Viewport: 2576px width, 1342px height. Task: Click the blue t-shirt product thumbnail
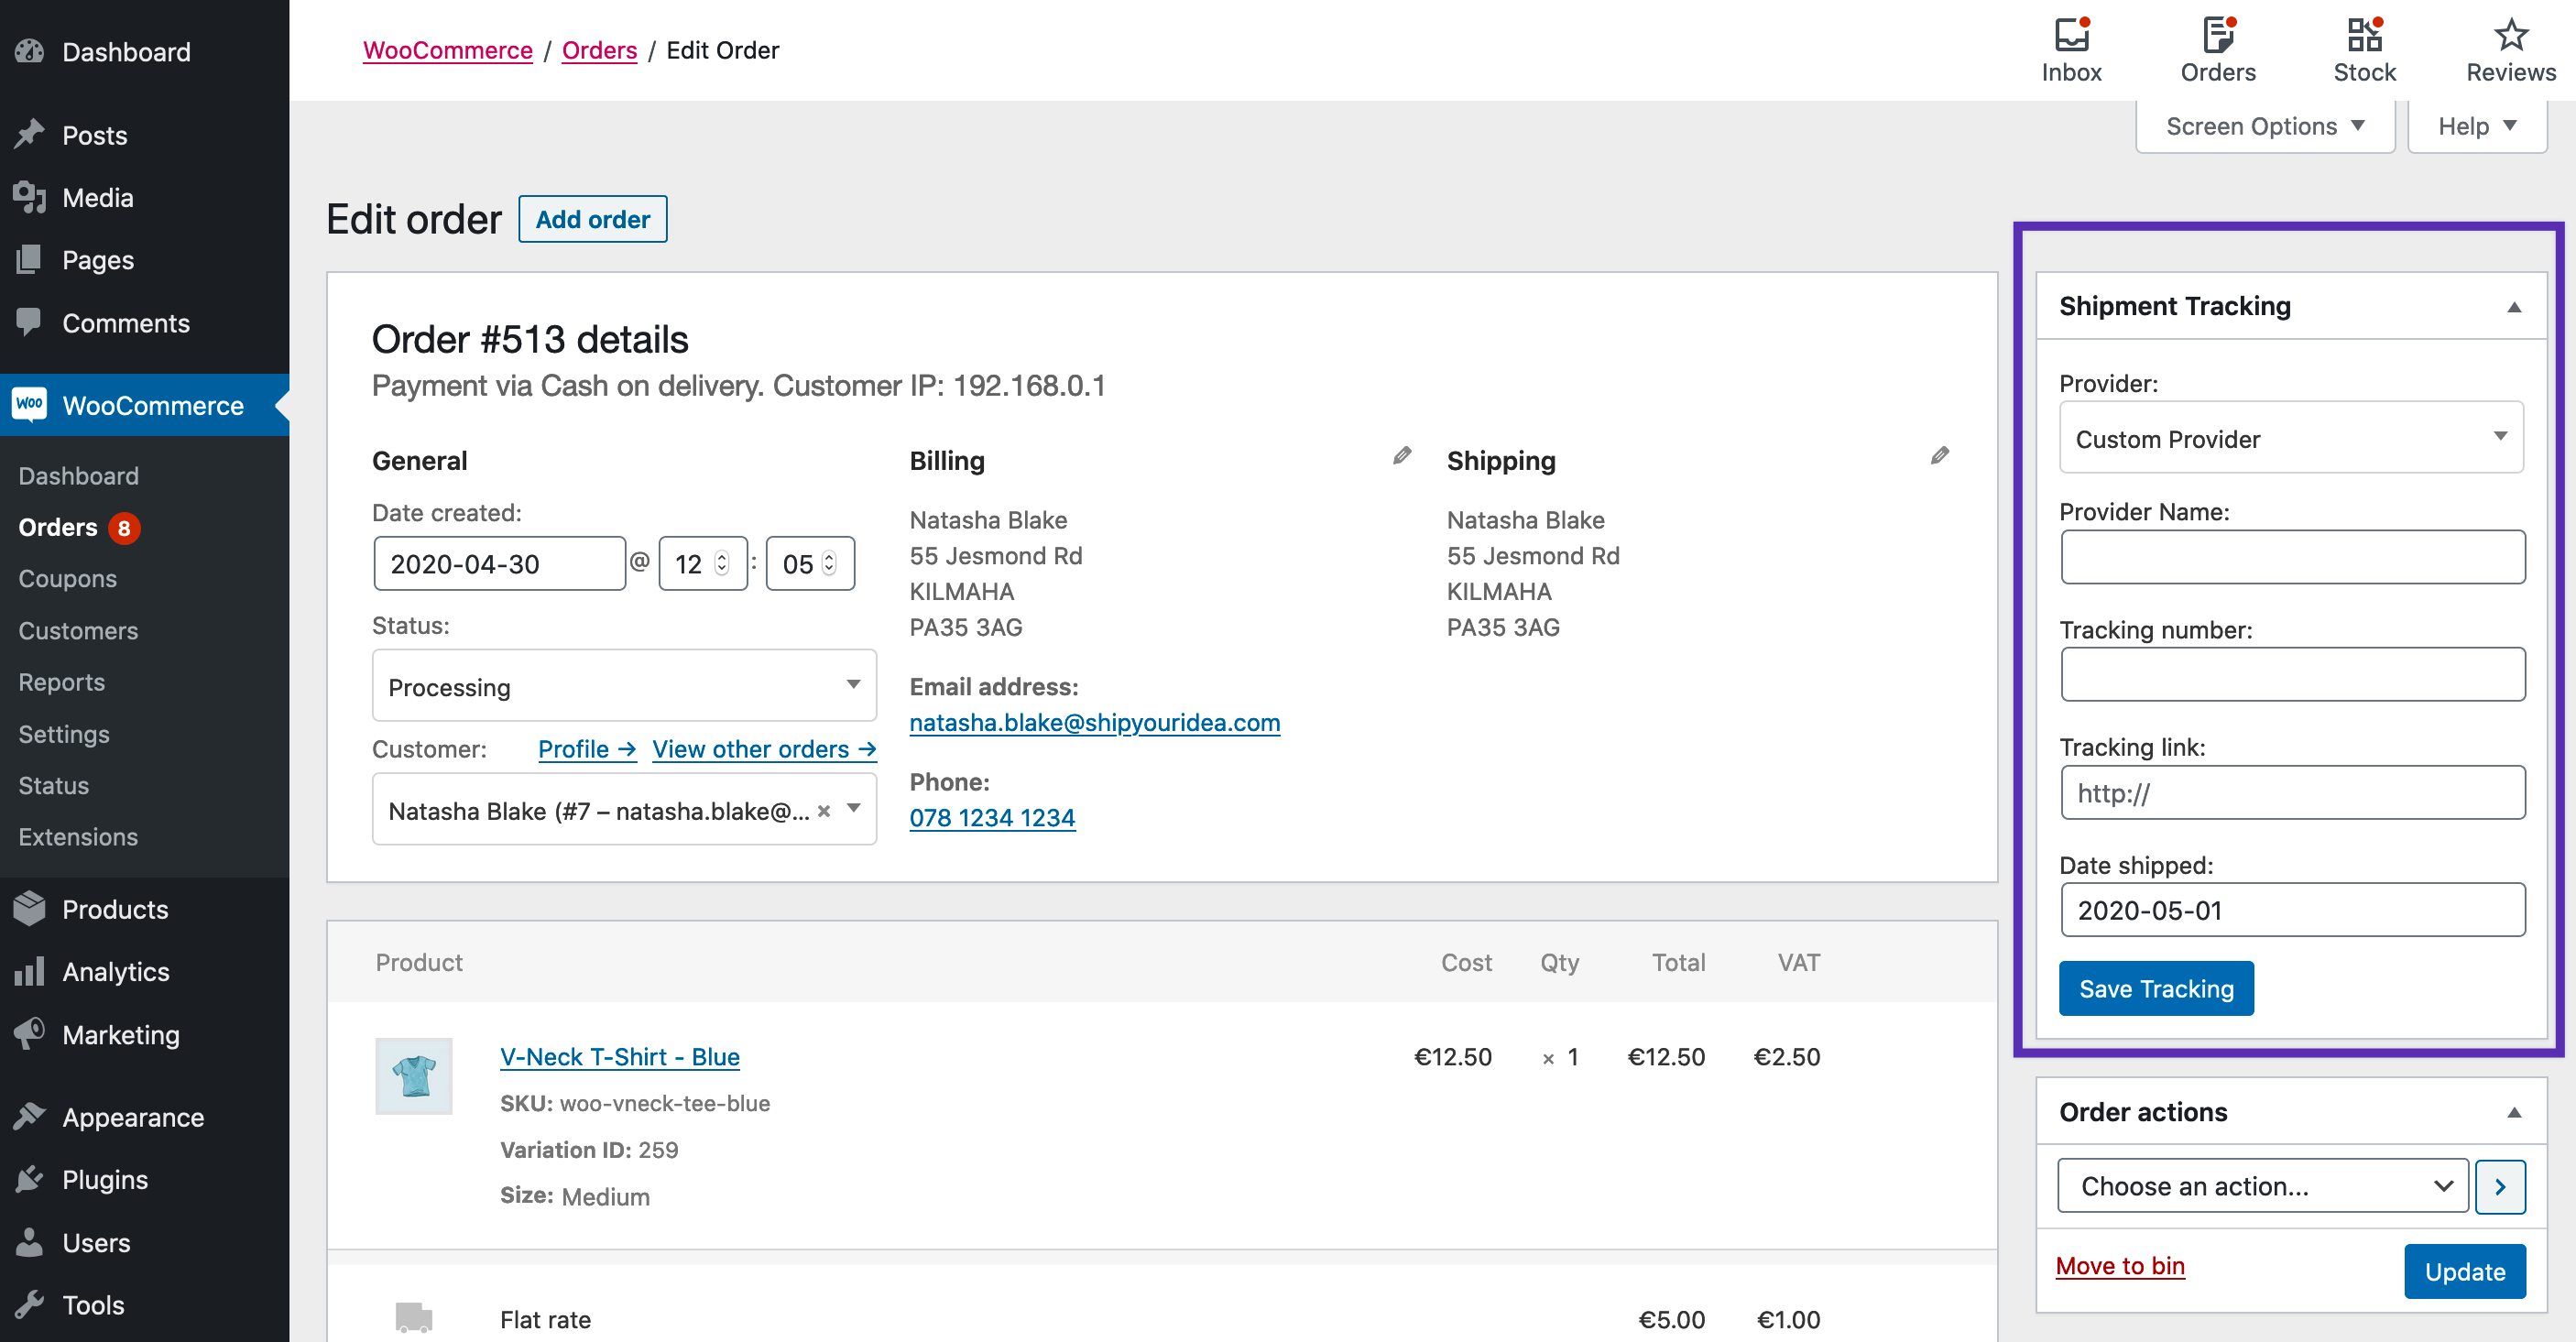(413, 1076)
